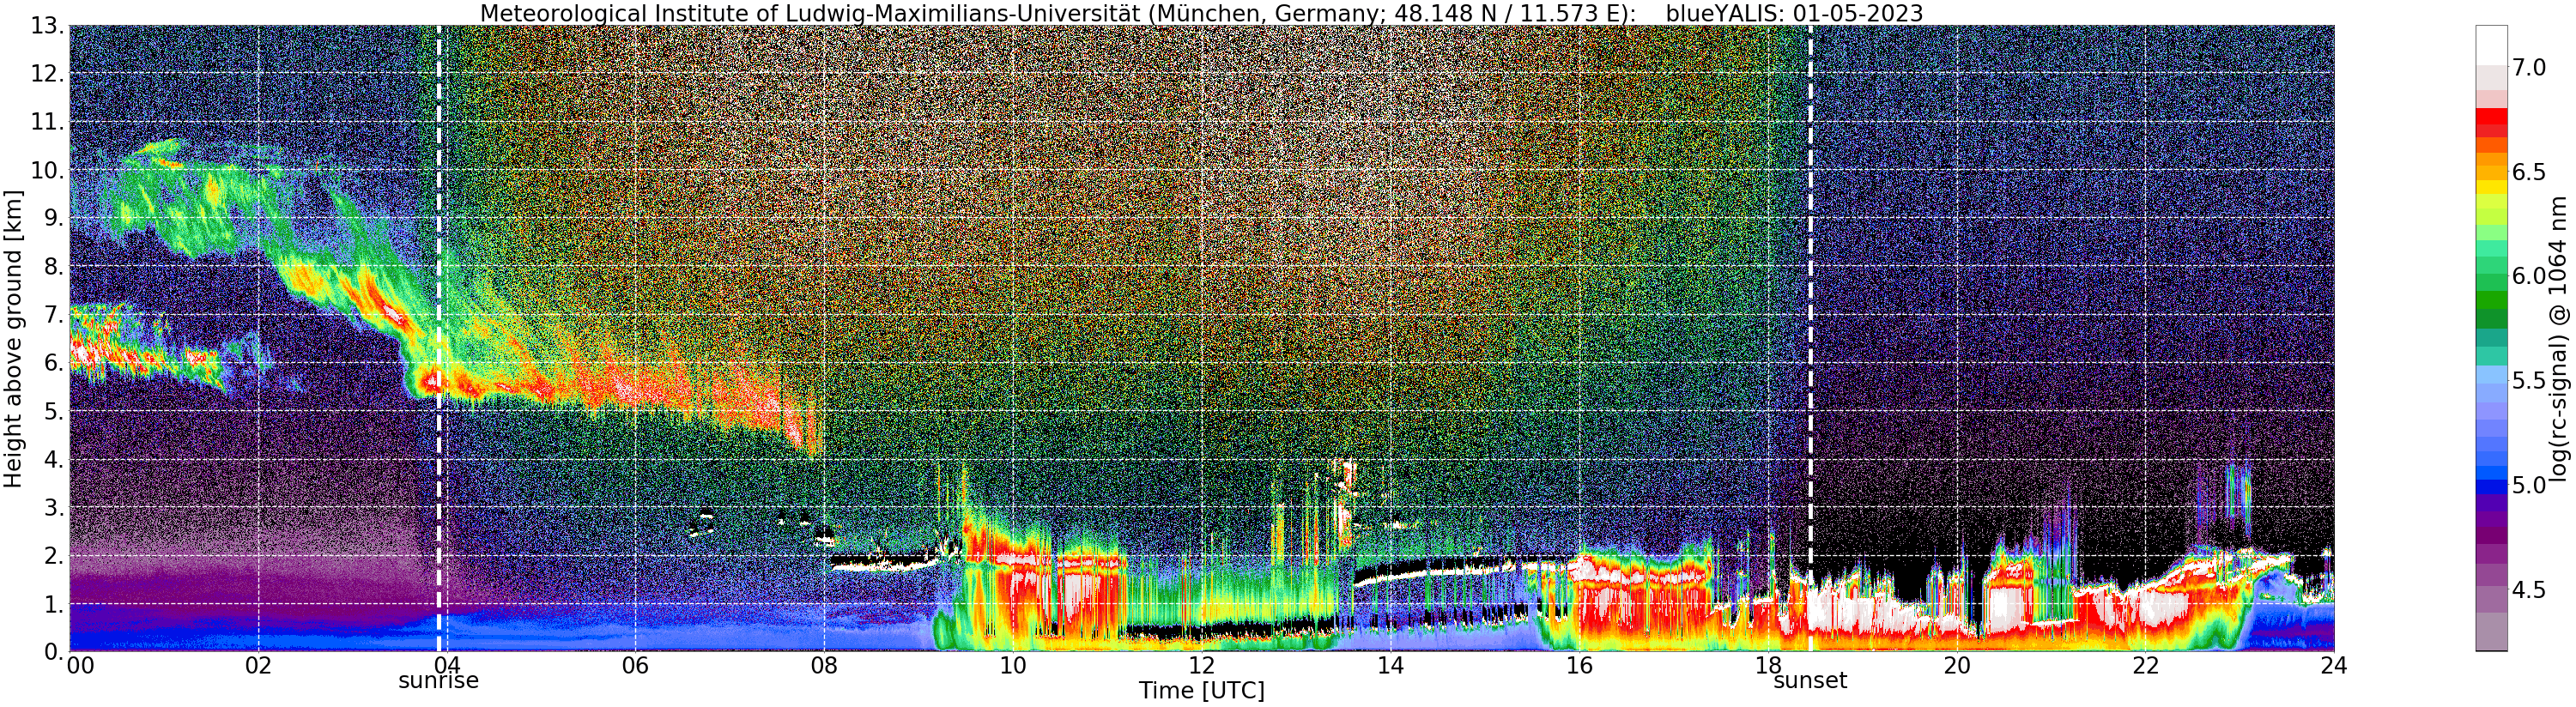Viewport: 2576px width, 707px height.
Task: Click the height-axis tick label '11.'
Action: [x=47, y=122]
